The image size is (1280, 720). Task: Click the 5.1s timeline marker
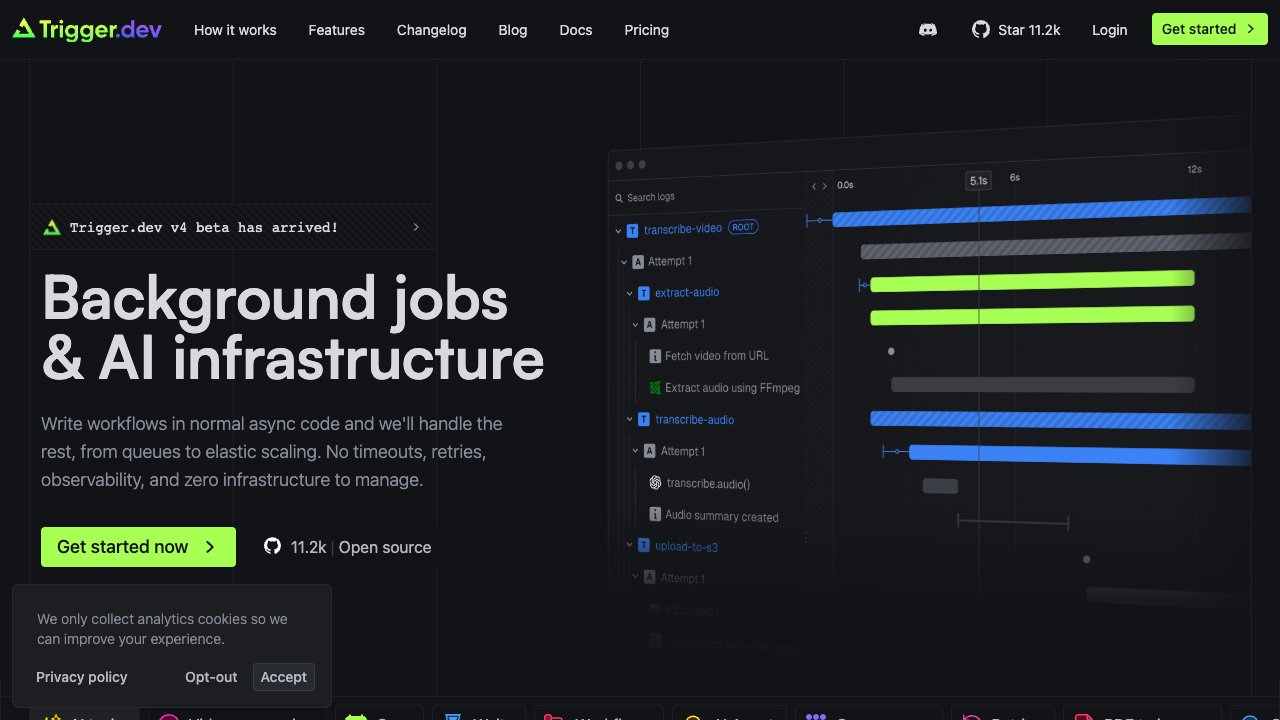[x=978, y=181]
